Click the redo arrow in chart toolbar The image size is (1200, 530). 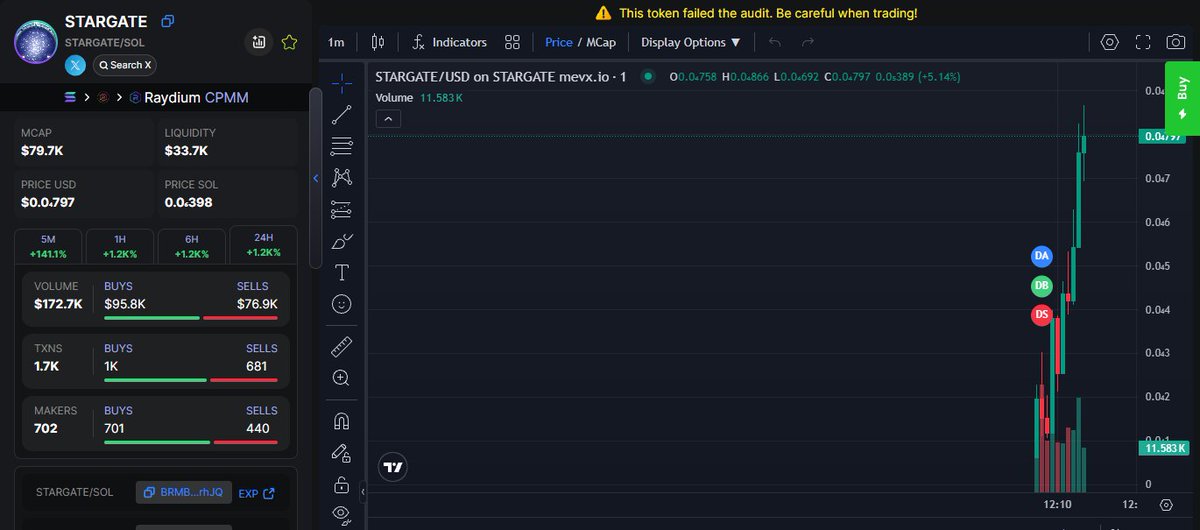pos(808,42)
